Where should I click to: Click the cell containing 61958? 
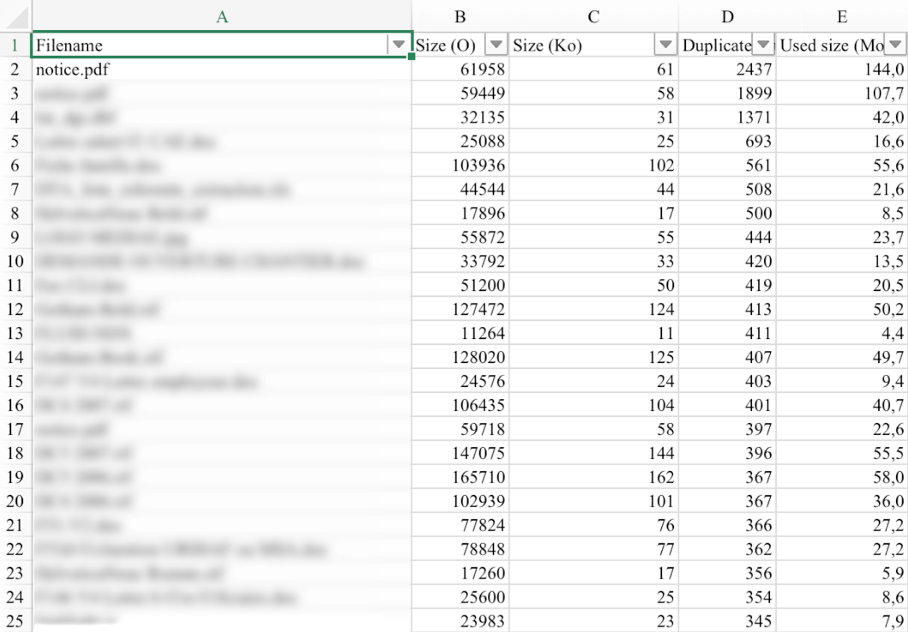click(x=460, y=70)
